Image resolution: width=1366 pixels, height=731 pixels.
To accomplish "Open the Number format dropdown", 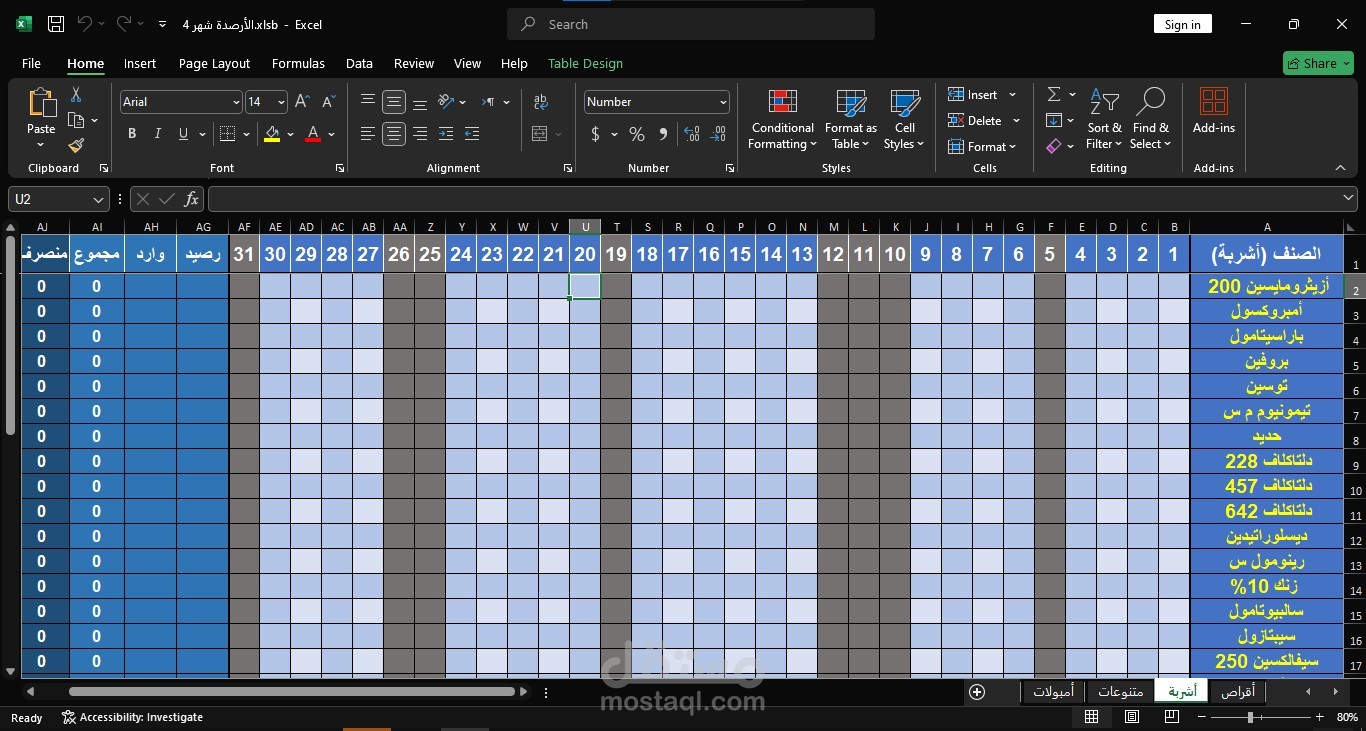I will (723, 102).
